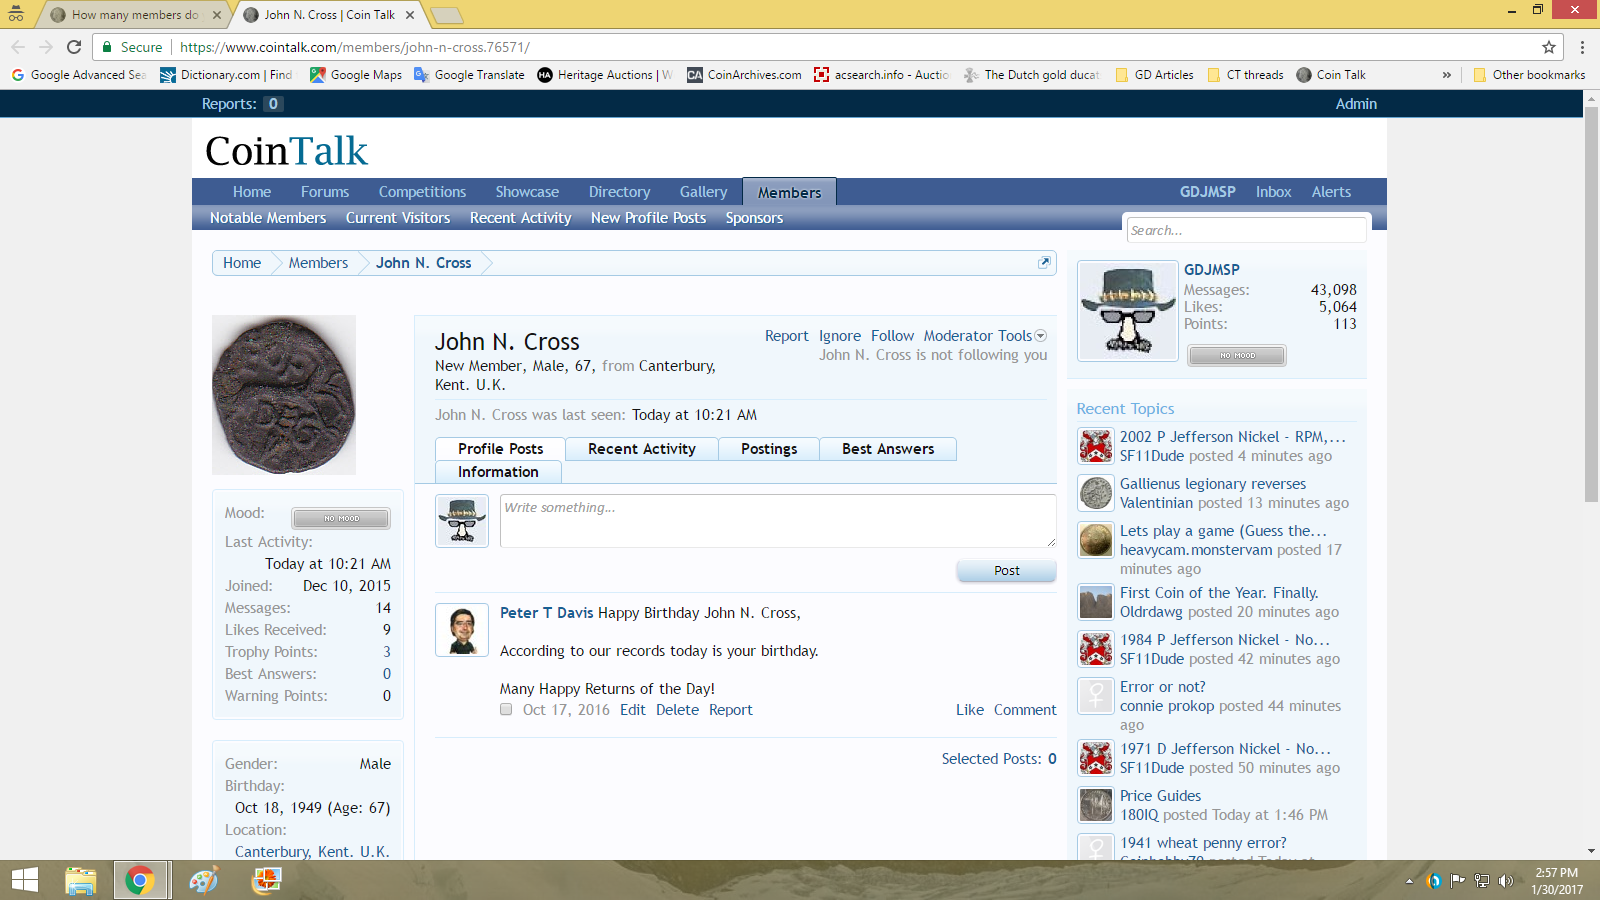Switch to Recent Activity tab

pos(642,449)
